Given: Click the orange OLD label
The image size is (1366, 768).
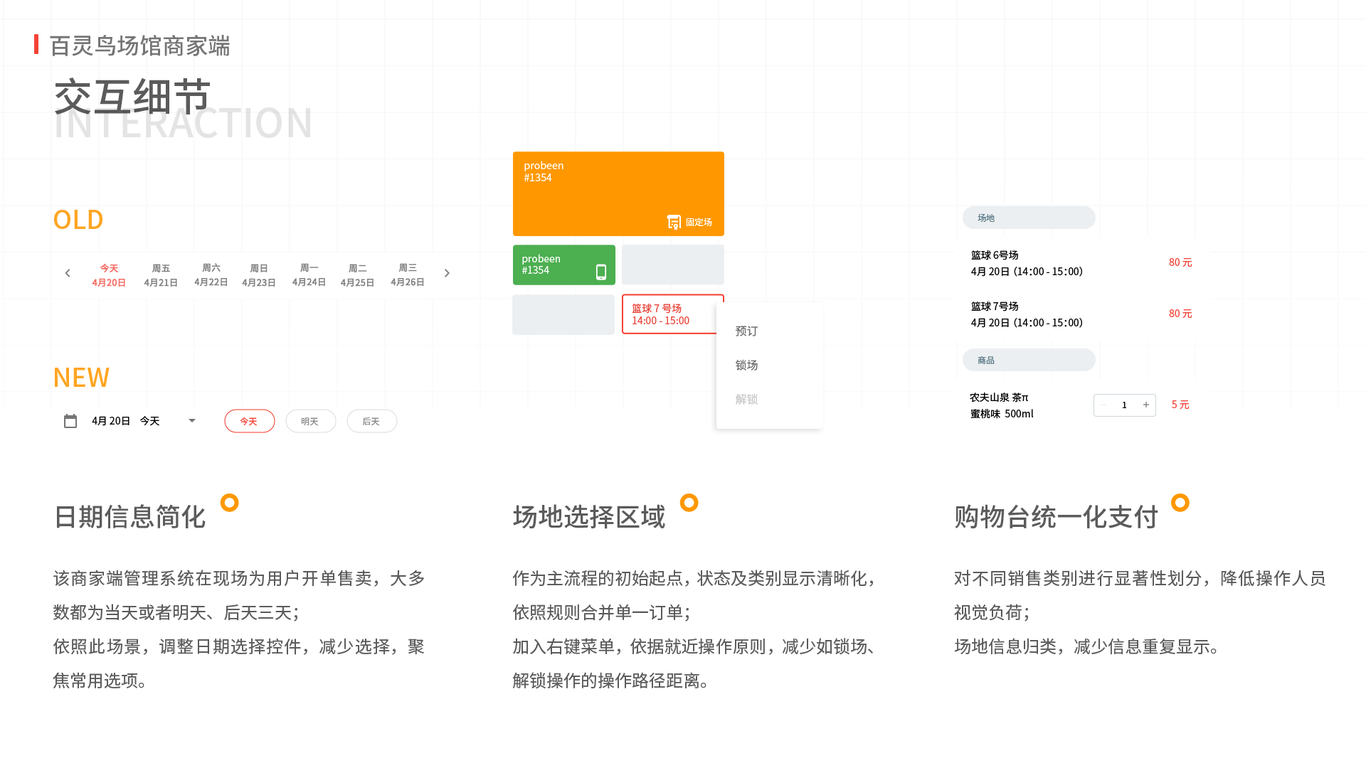Looking at the screenshot, I should click(78, 220).
